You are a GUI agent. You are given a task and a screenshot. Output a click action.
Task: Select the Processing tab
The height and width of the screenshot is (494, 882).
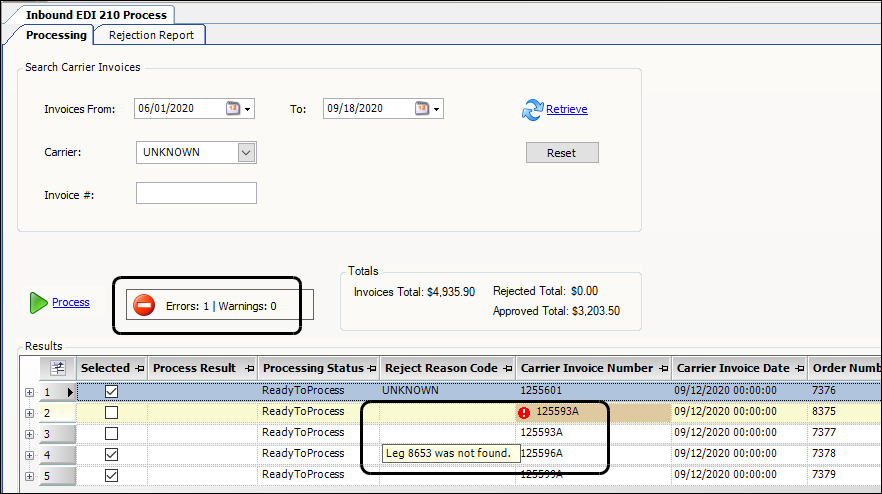click(56, 35)
